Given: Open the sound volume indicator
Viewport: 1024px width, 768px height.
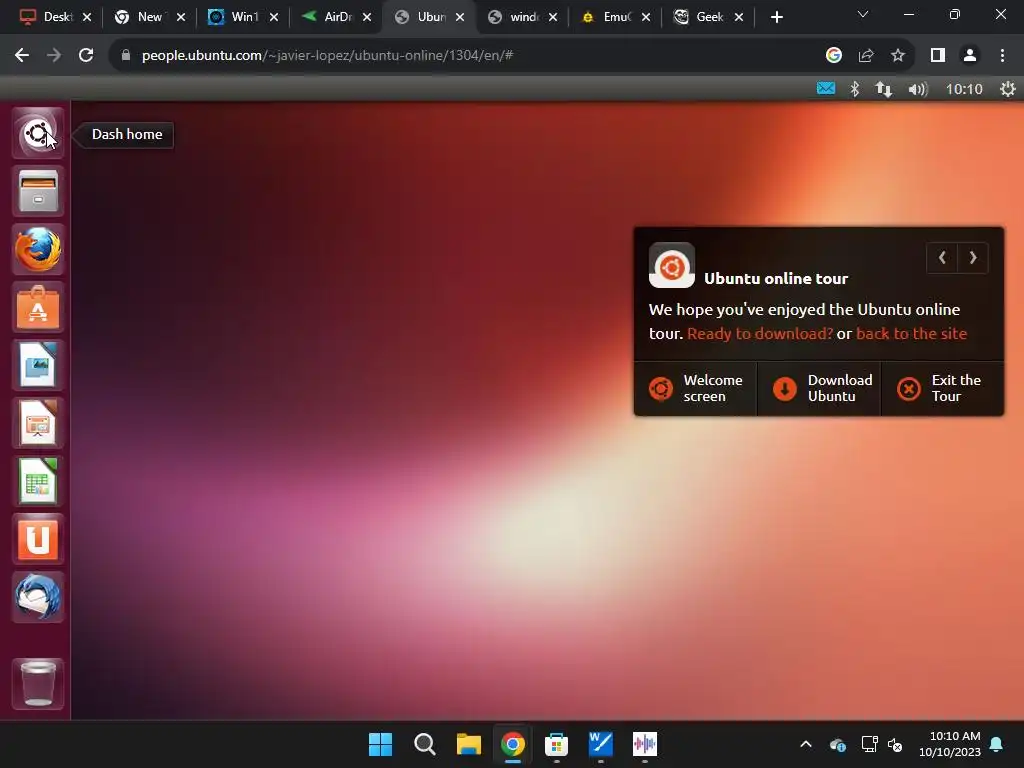Looking at the screenshot, I should tap(918, 89).
